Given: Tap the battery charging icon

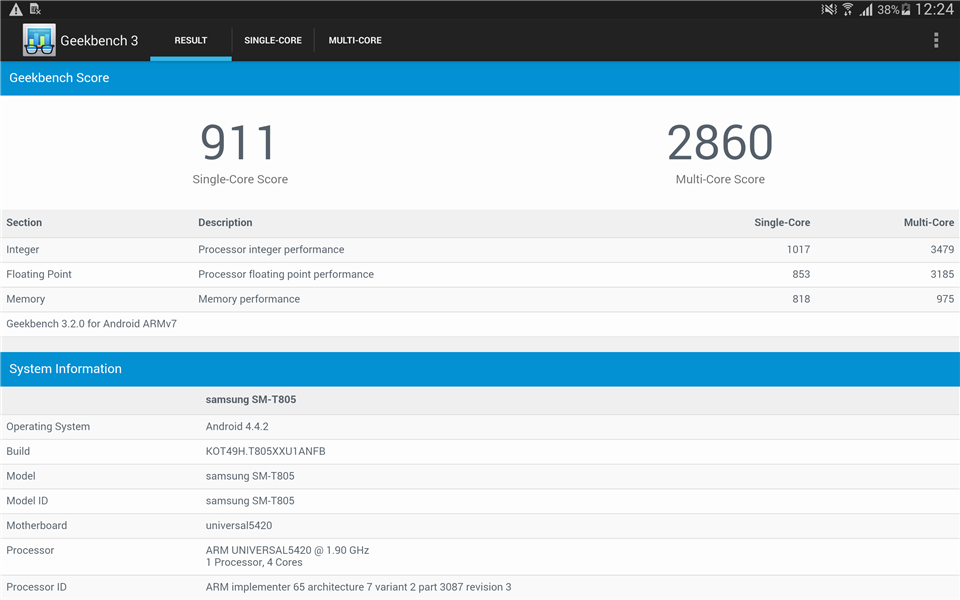Looking at the screenshot, I should pyautogui.click(x=906, y=9).
